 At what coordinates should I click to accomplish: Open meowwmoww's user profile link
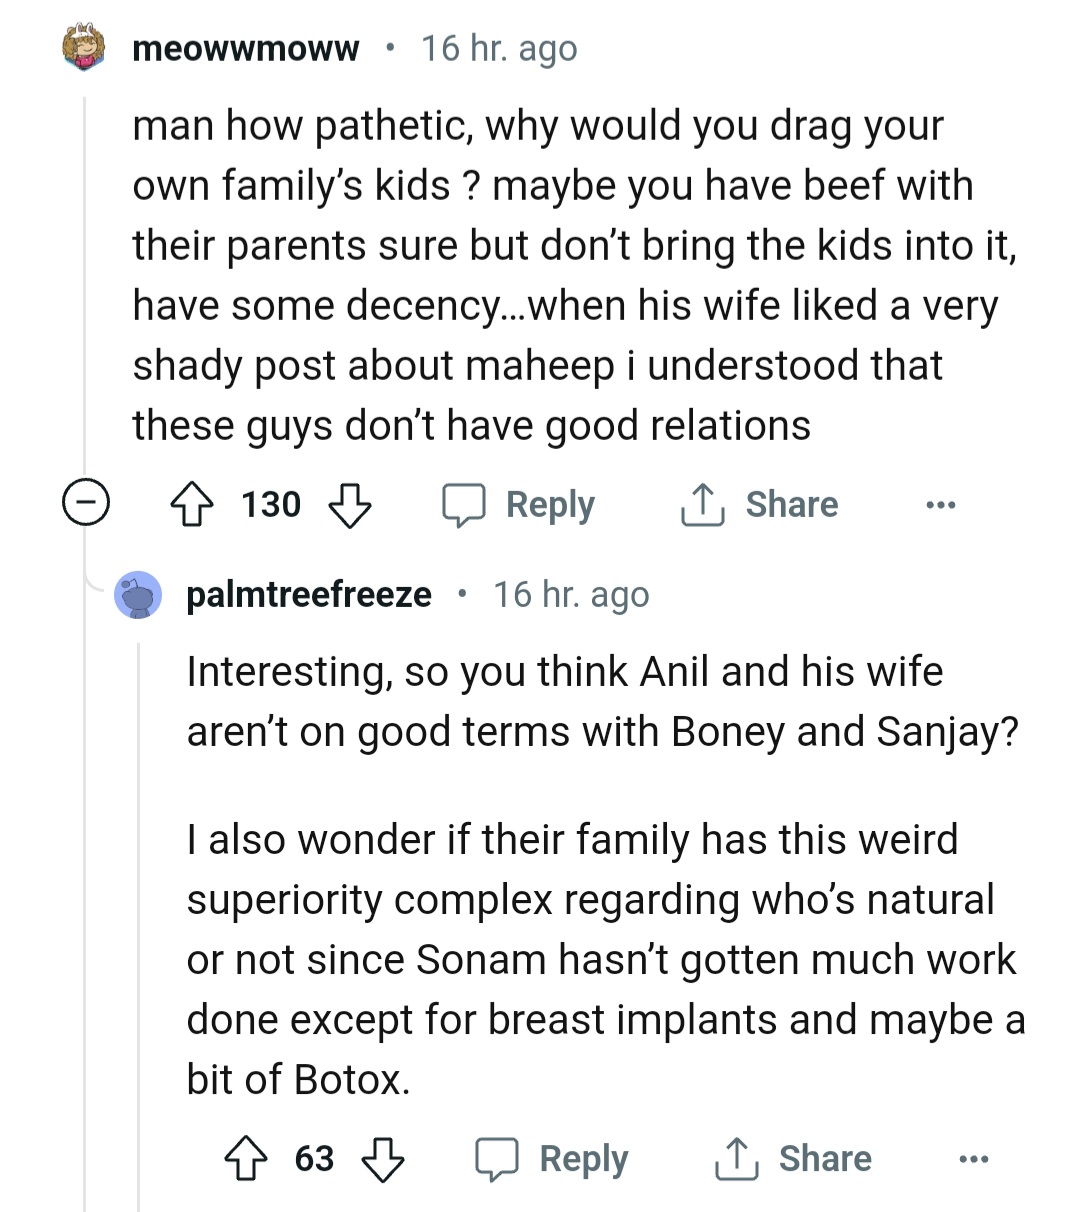[x=245, y=48]
